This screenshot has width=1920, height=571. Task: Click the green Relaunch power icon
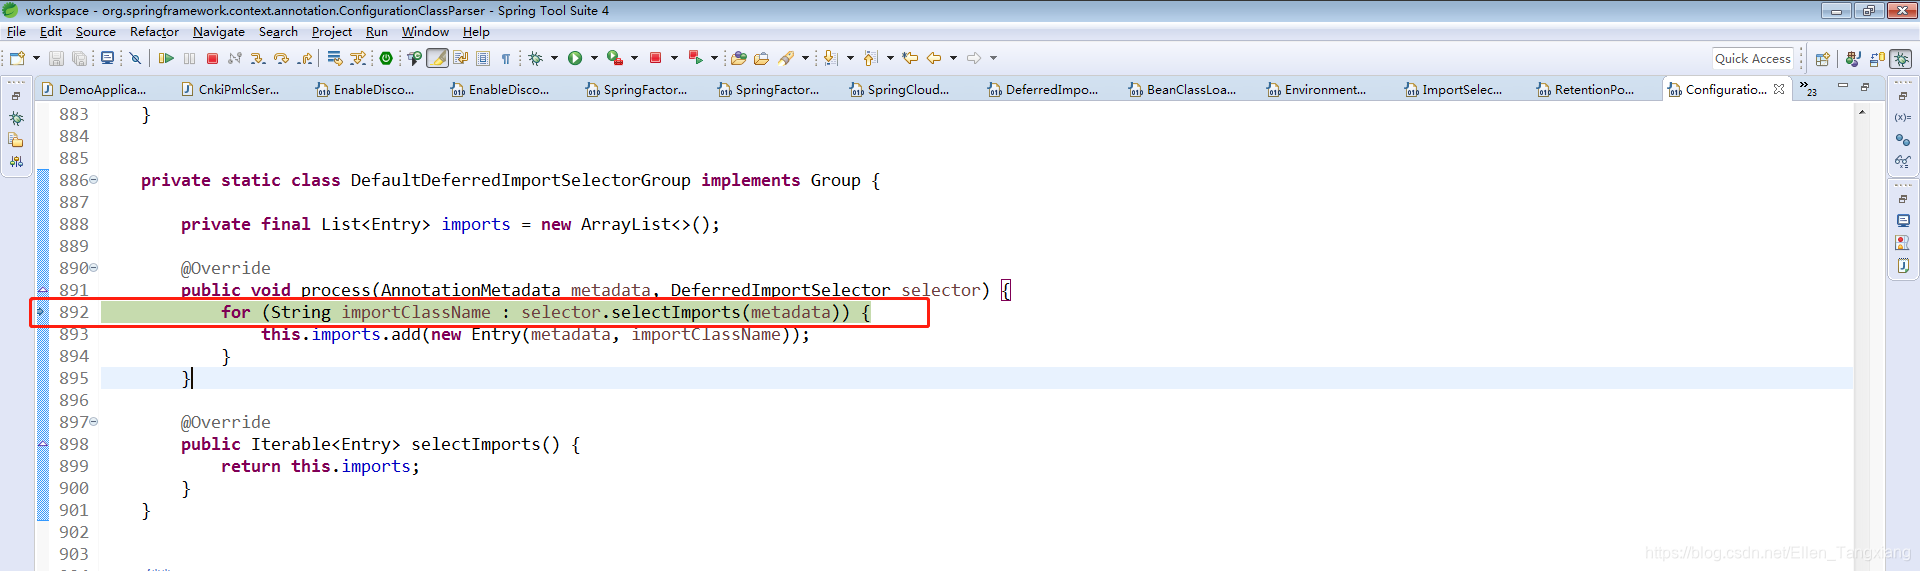point(386,58)
